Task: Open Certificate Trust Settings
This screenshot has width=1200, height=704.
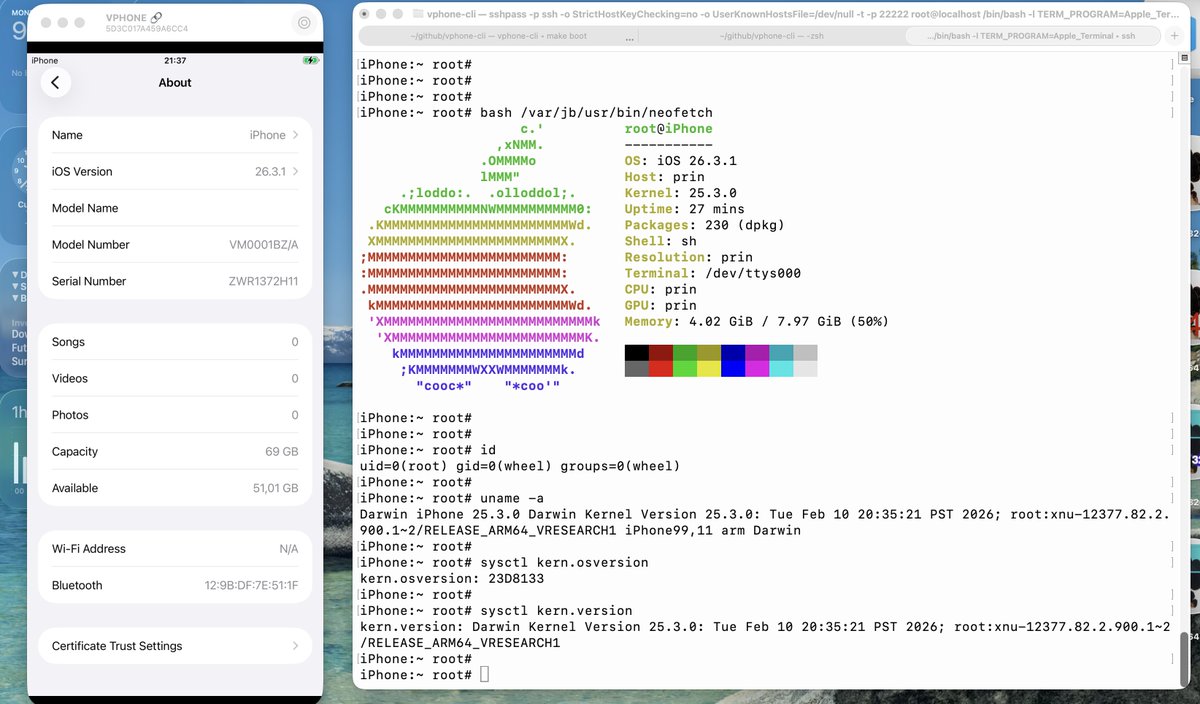Action: (175, 646)
